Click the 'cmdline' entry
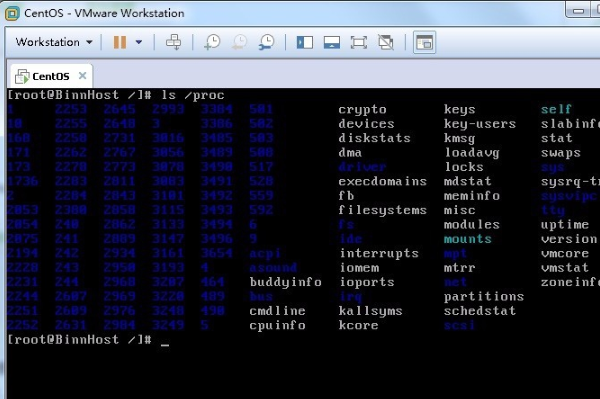 277,311
